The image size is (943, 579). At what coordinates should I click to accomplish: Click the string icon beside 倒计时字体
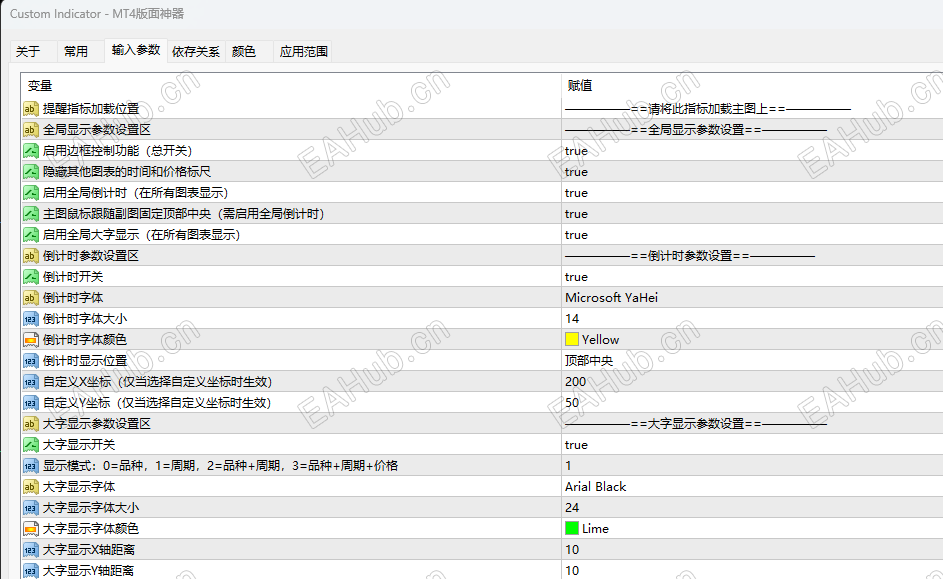pos(31,298)
